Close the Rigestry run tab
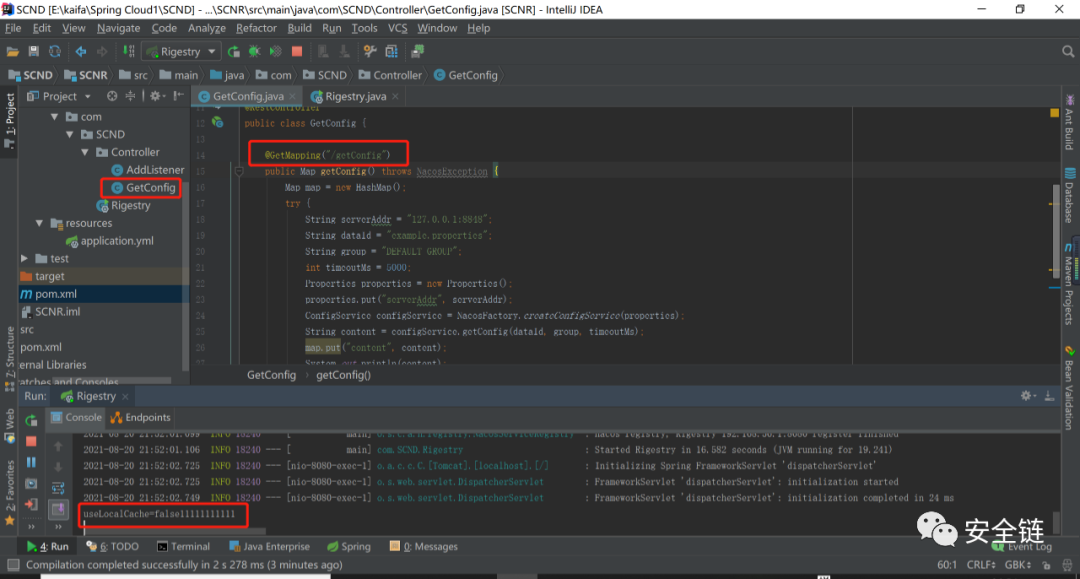The width and height of the screenshot is (1080, 579). pos(125,397)
